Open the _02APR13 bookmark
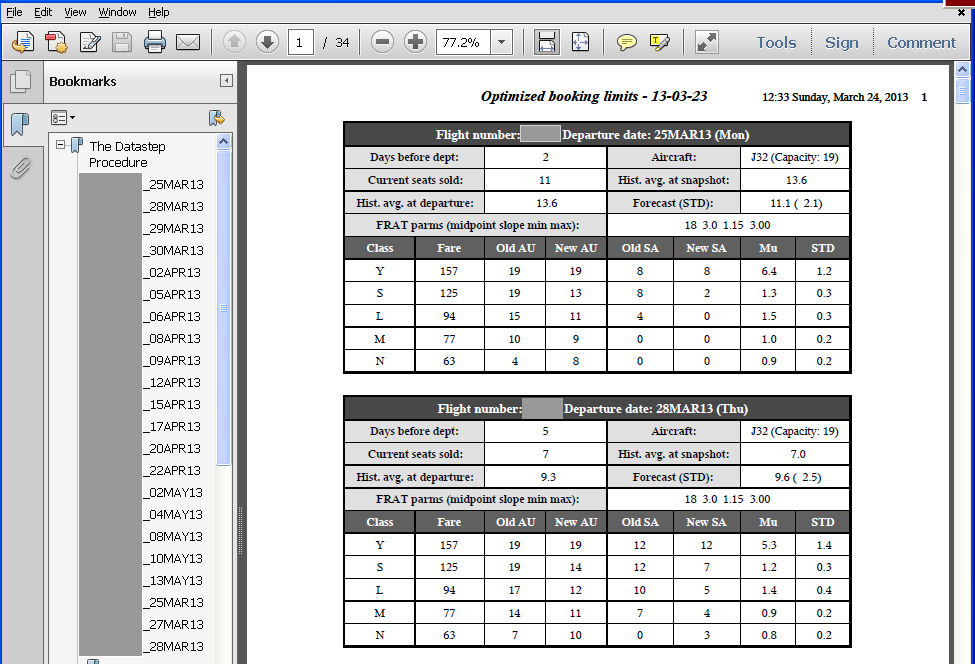 172,272
